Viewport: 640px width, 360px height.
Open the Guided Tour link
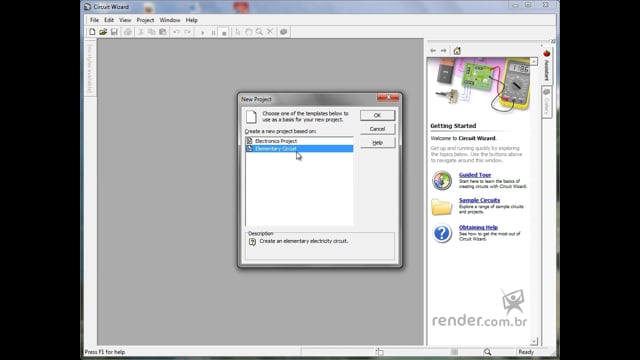point(475,175)
